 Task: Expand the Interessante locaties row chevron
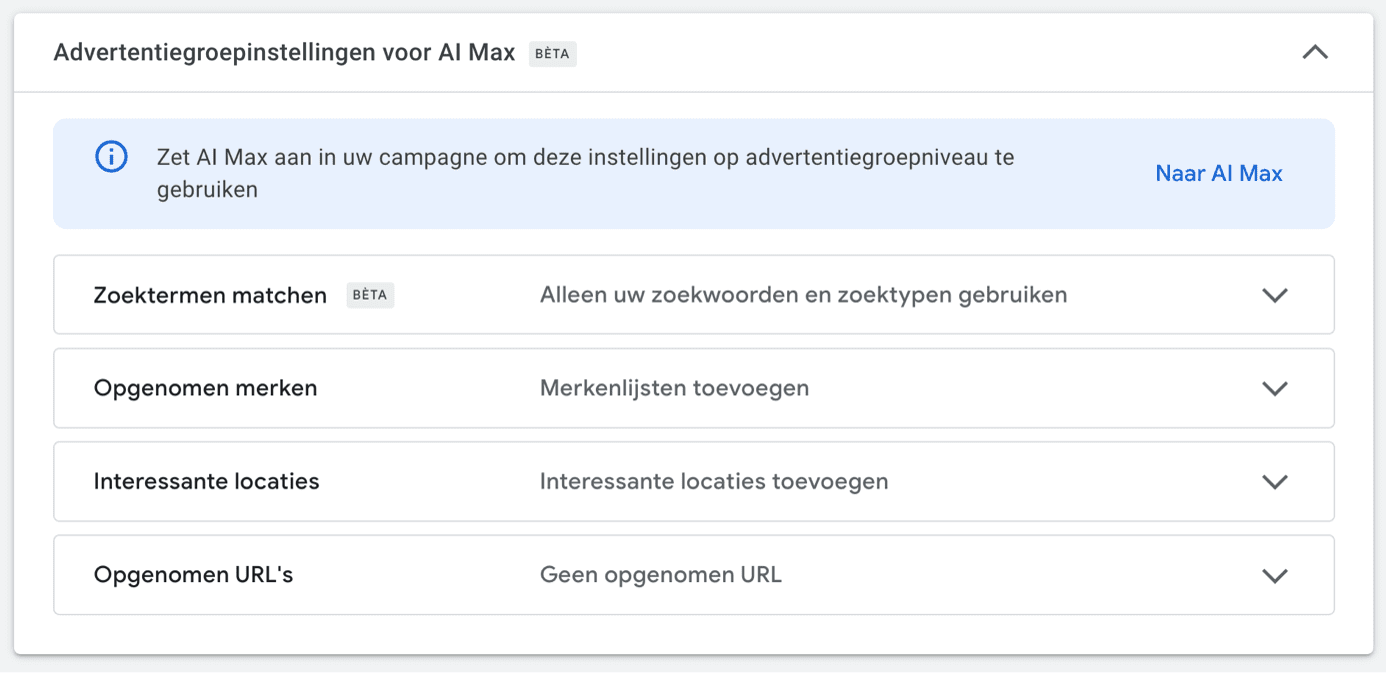click(x=1274, y=481)
